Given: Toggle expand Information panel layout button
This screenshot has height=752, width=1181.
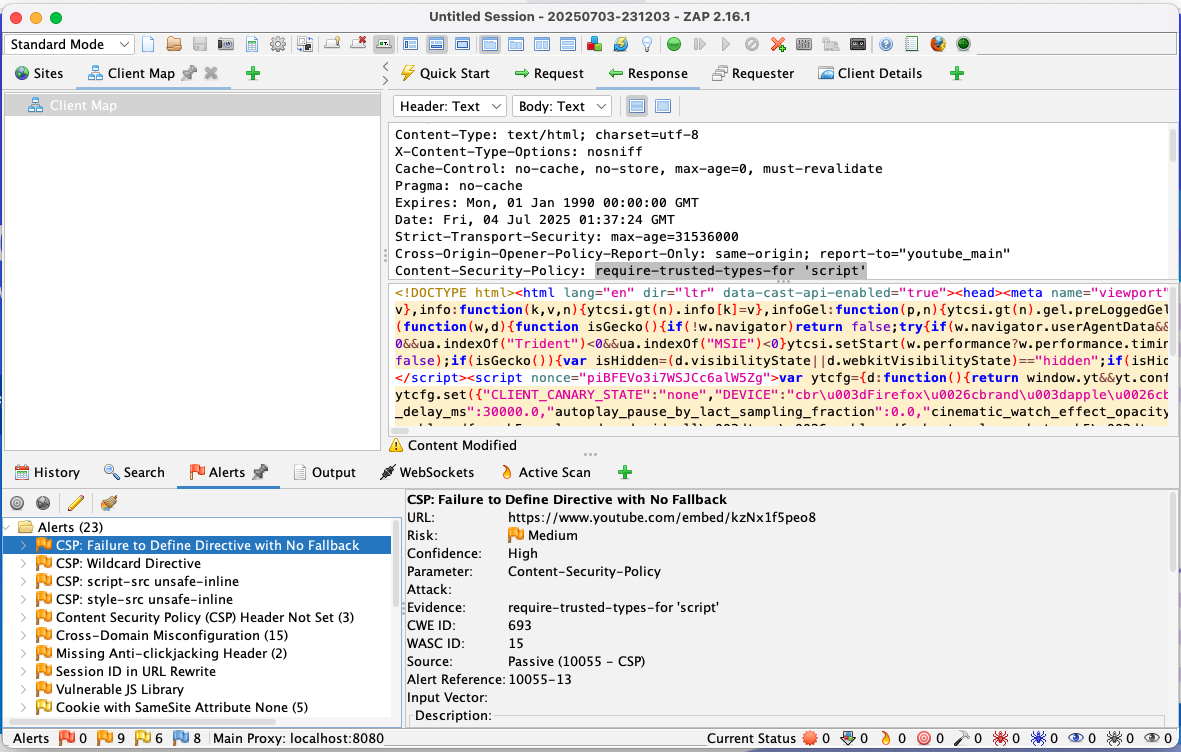Looking at the screenshot, I should coord(436,44).
